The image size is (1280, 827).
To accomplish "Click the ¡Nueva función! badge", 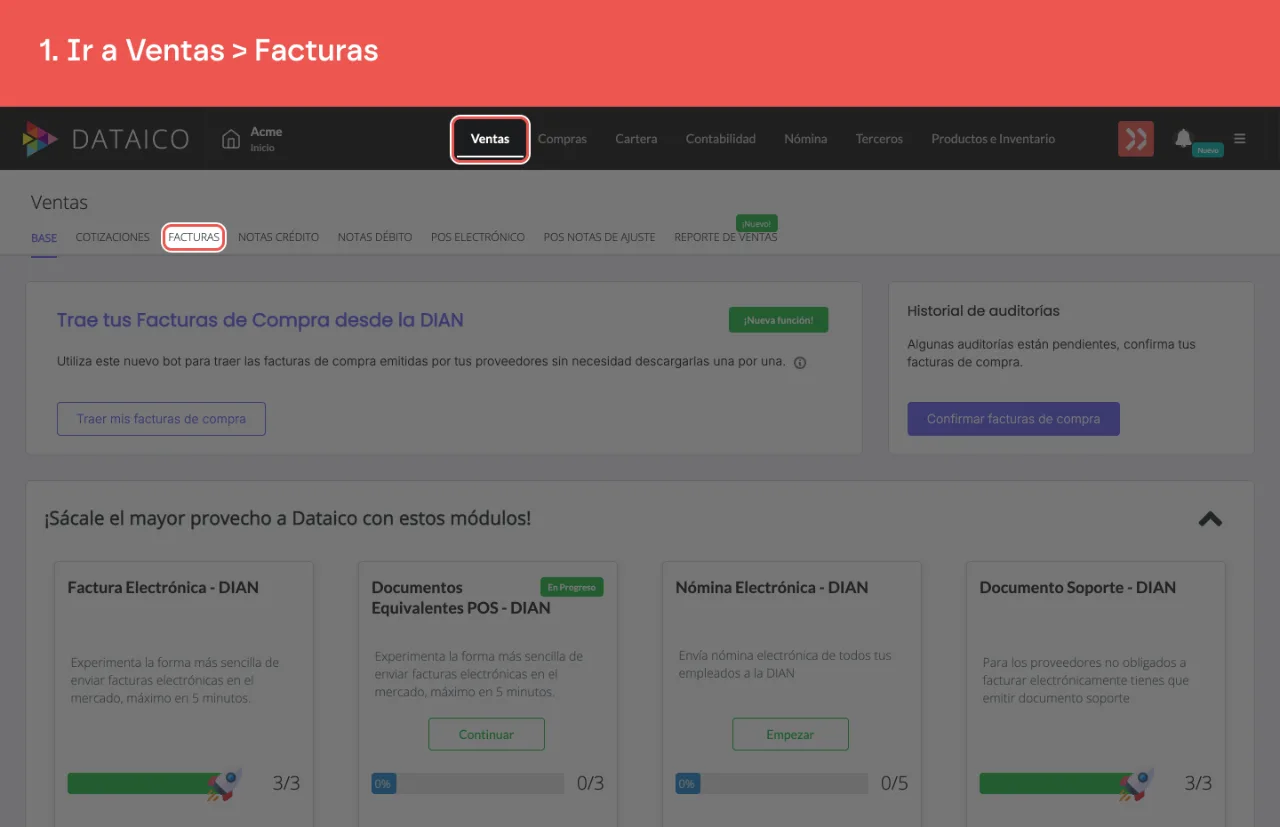I will point(779,320).
